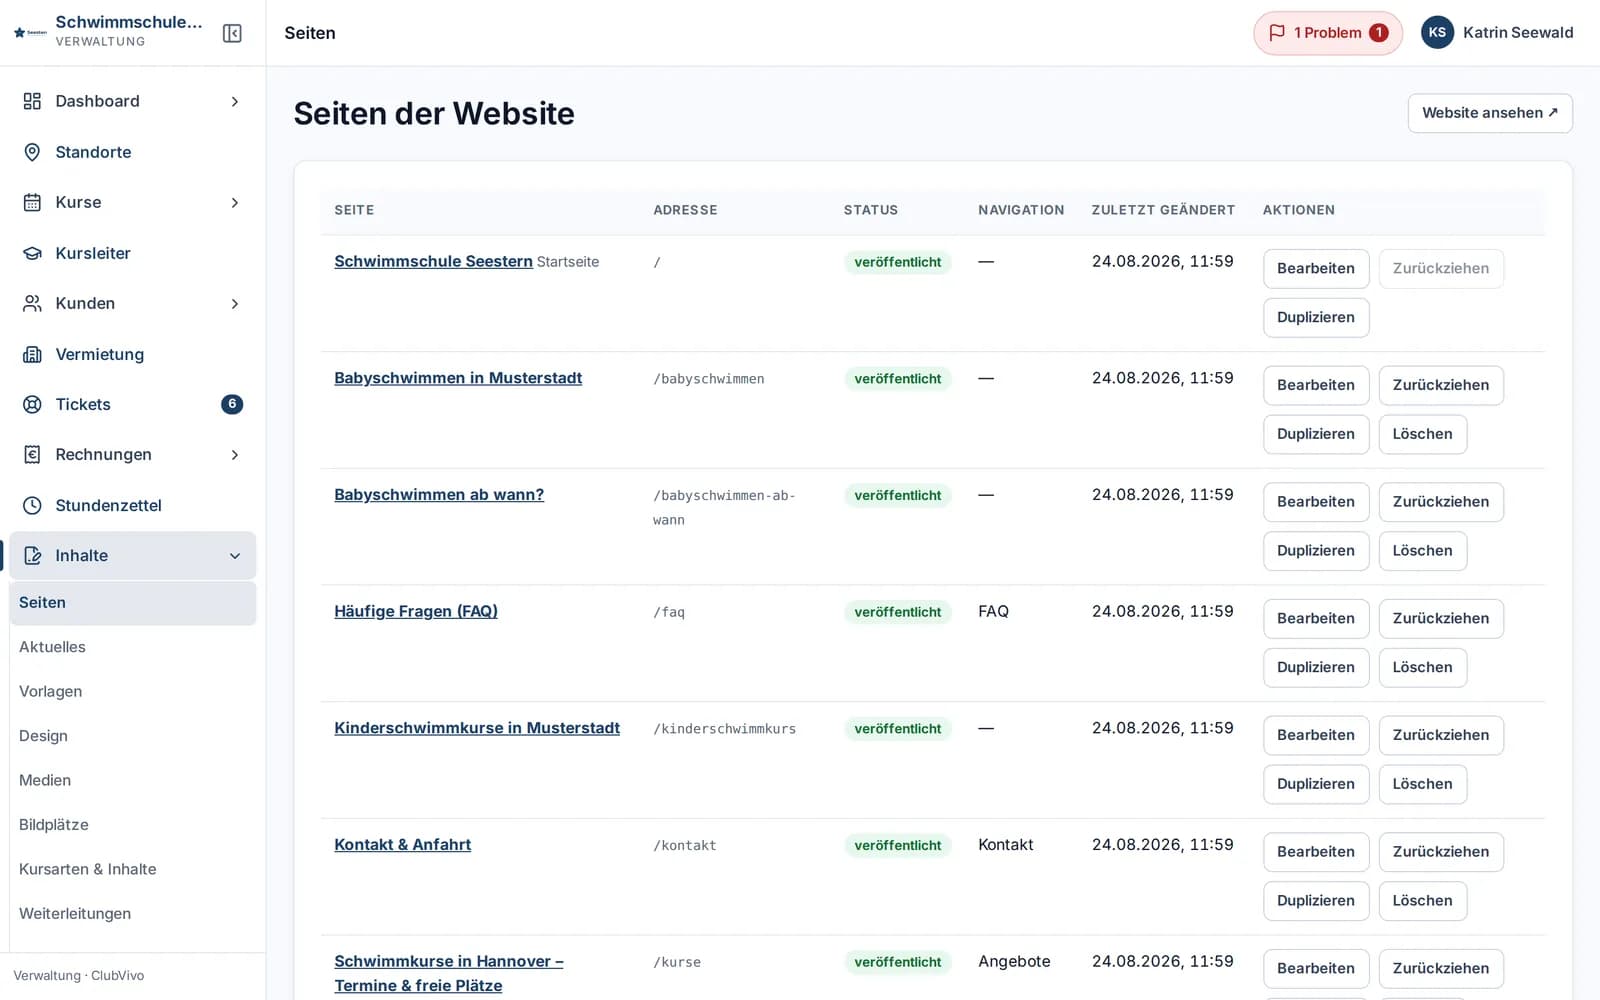Open the Kinderschwimmkurse in Musterstadt link

point(477,728)
